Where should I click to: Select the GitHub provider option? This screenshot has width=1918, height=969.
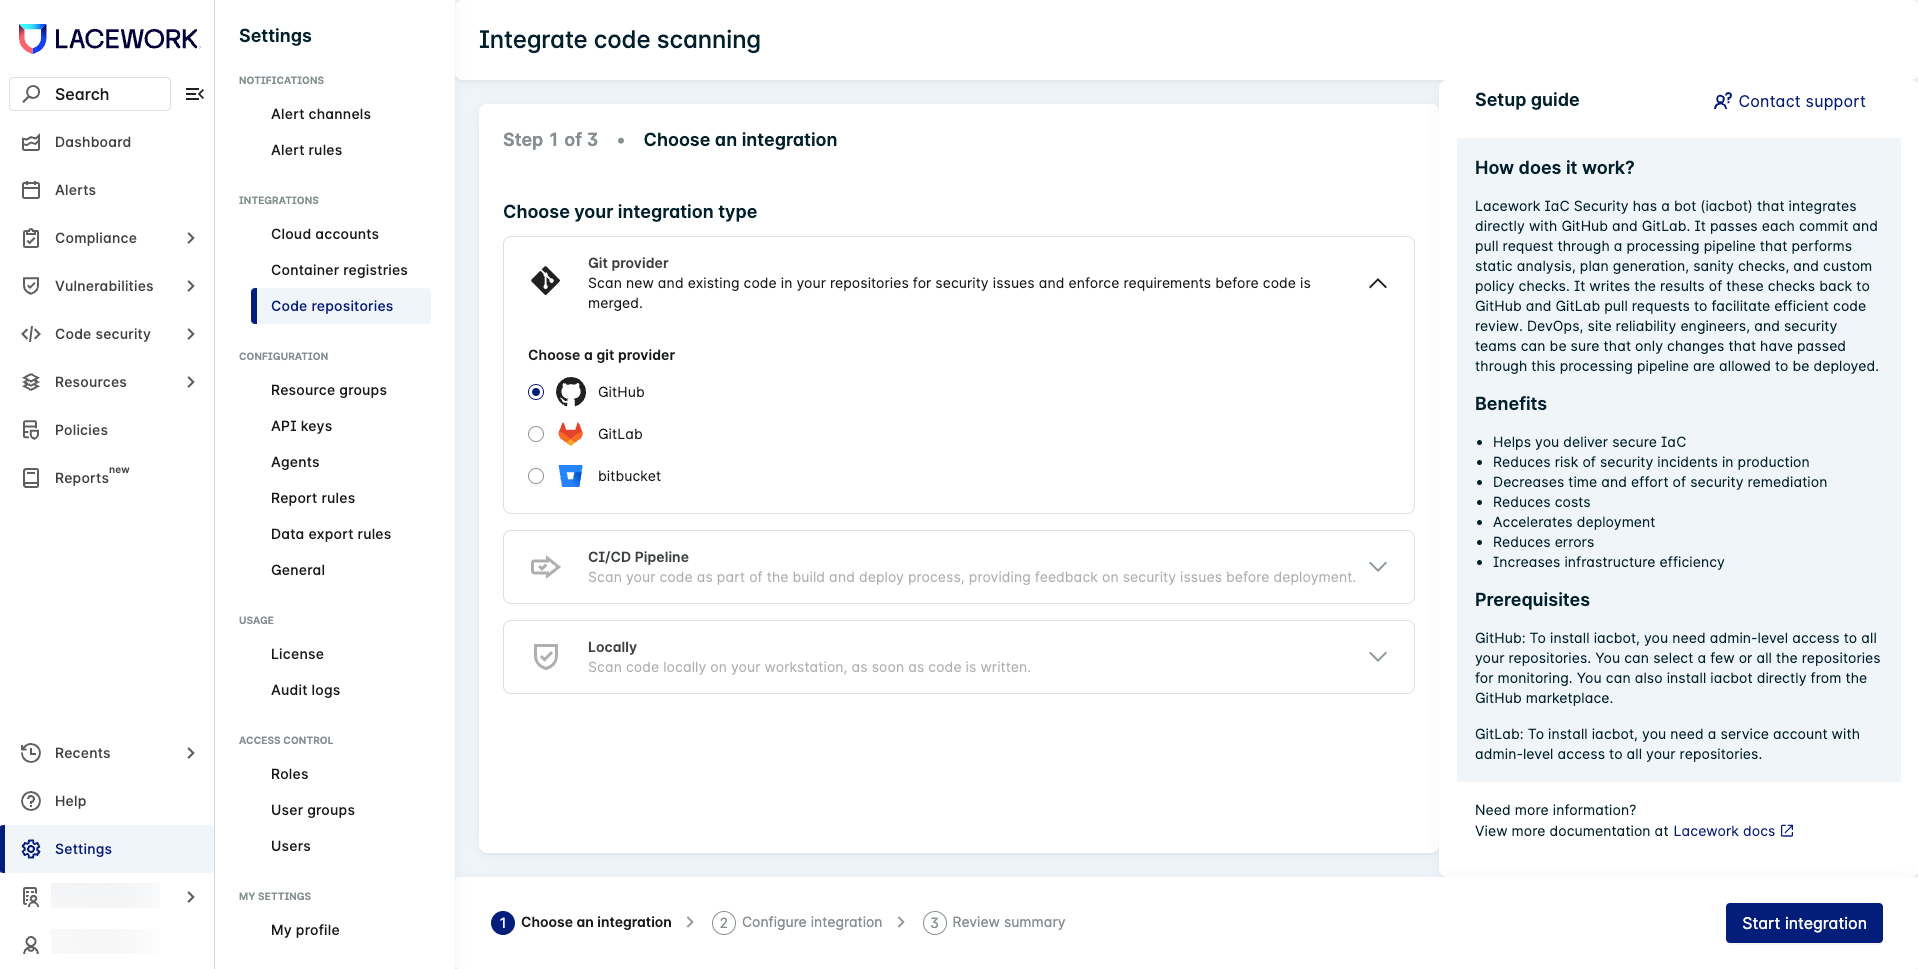536,391
